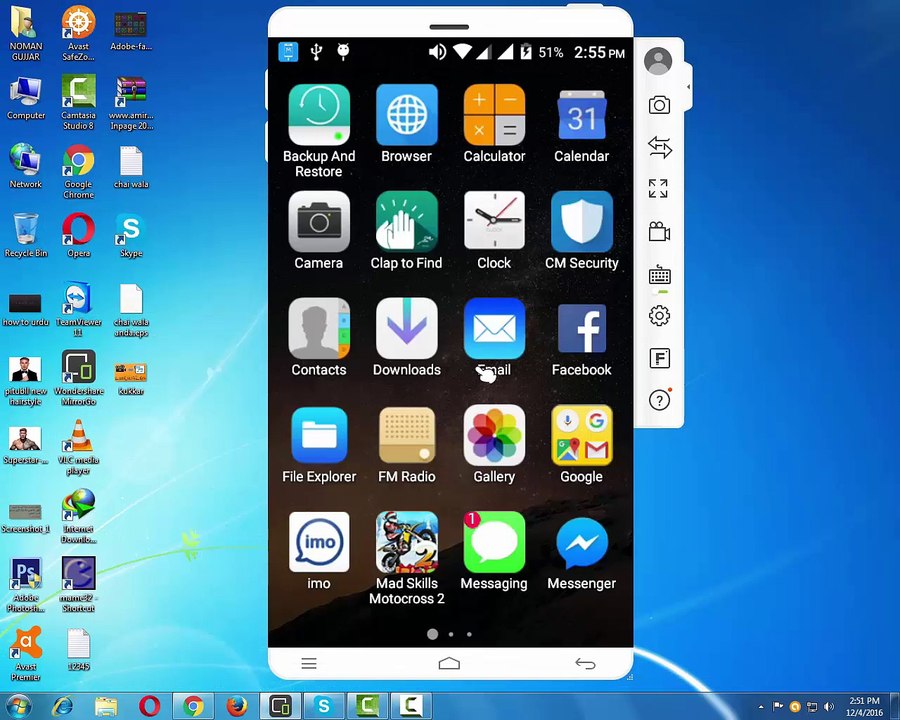
Task: Show hidden system tray icons
Action: (x=761, y=707)
